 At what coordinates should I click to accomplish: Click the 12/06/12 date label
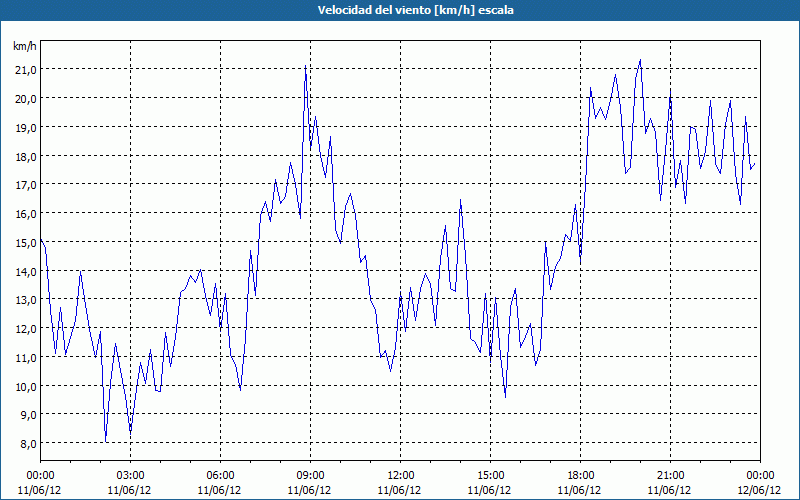760,490
